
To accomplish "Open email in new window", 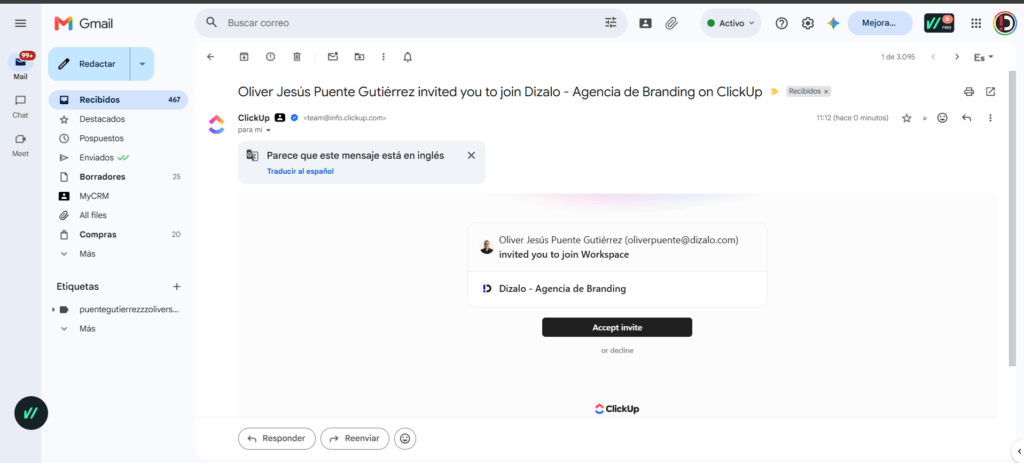I will point(991,91).
